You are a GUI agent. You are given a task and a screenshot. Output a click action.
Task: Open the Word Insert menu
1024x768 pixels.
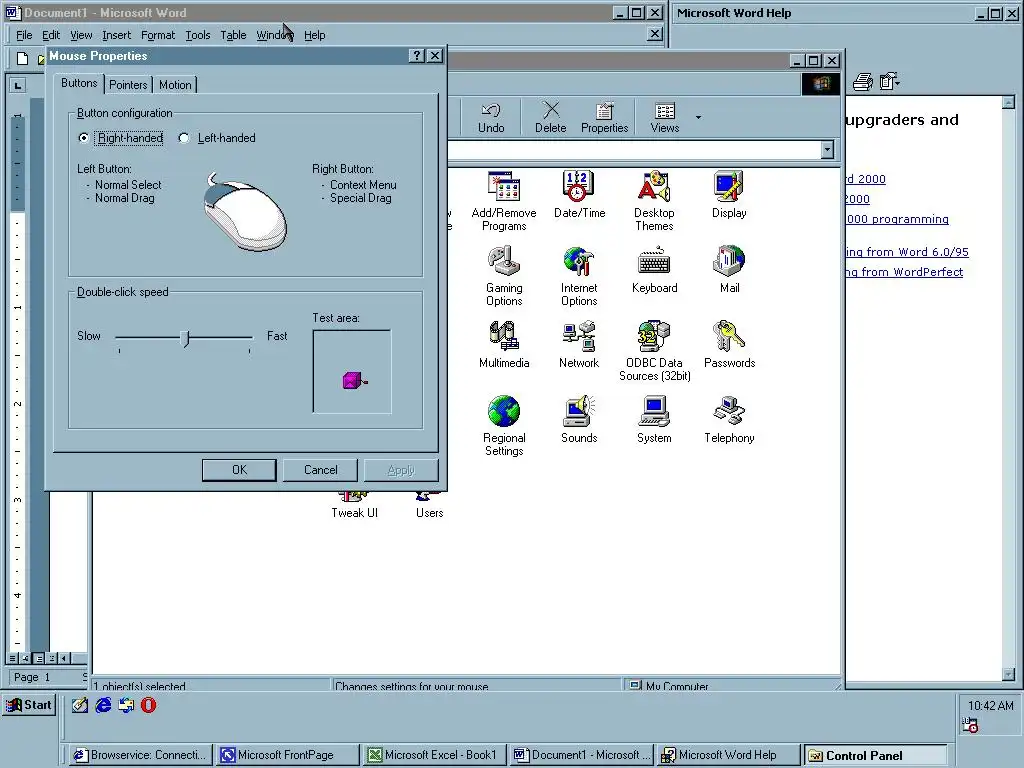click(116, 35)
